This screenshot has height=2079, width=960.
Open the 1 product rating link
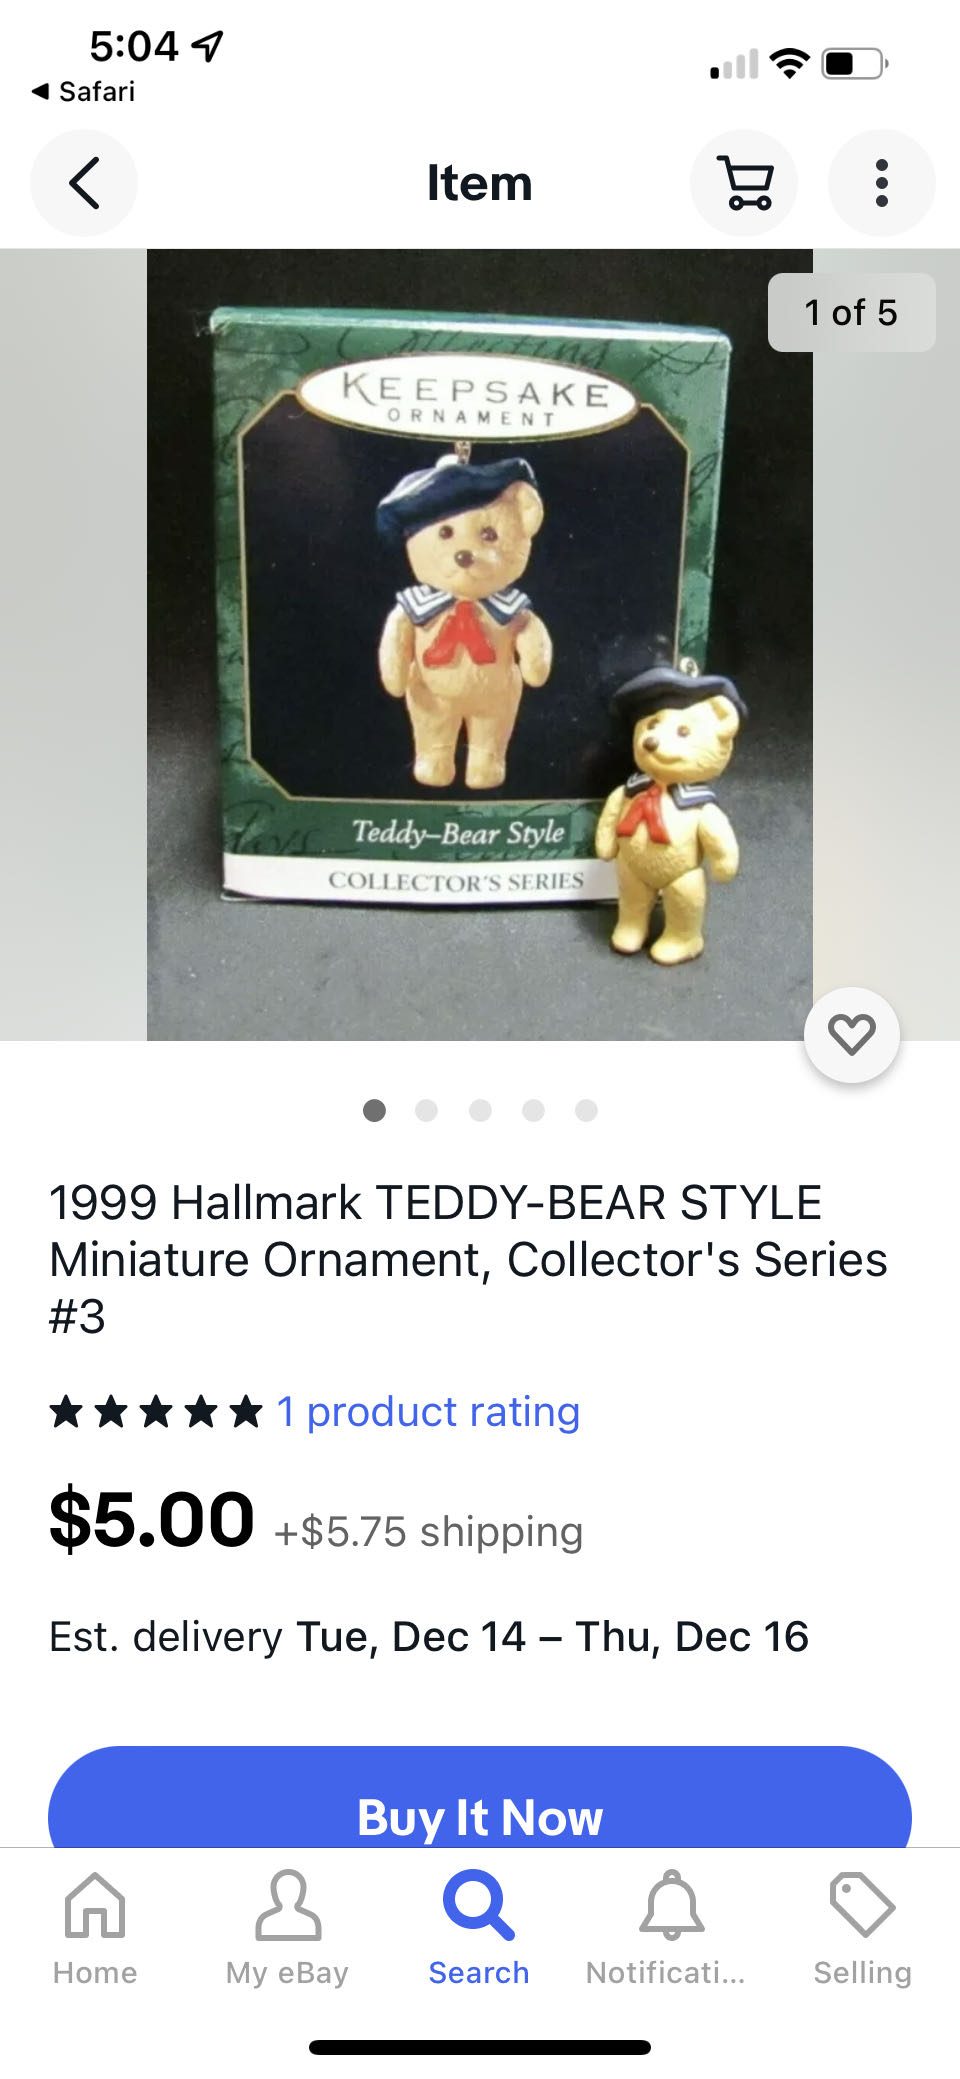(x=428, y=1411)
